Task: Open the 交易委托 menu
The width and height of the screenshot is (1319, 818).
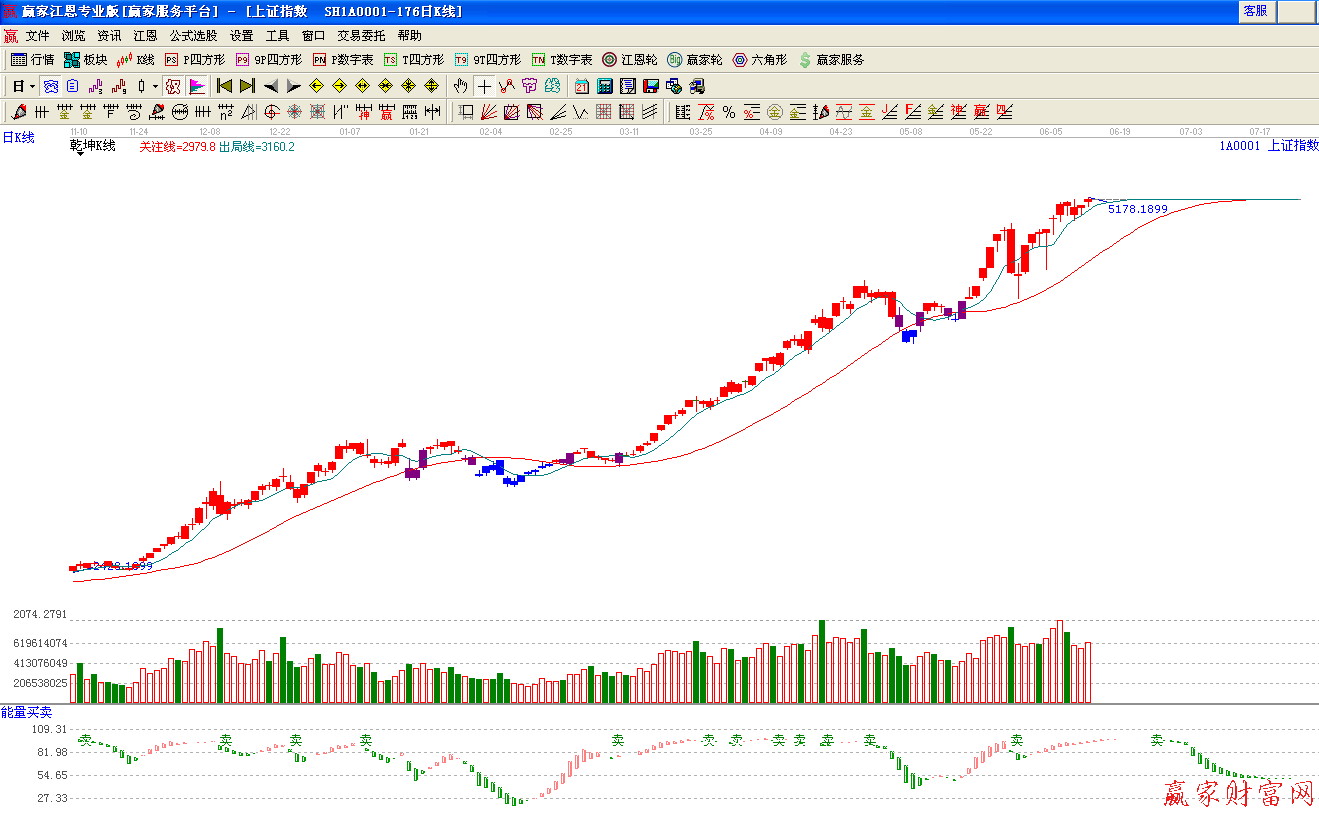Action: tap(361, 35)
